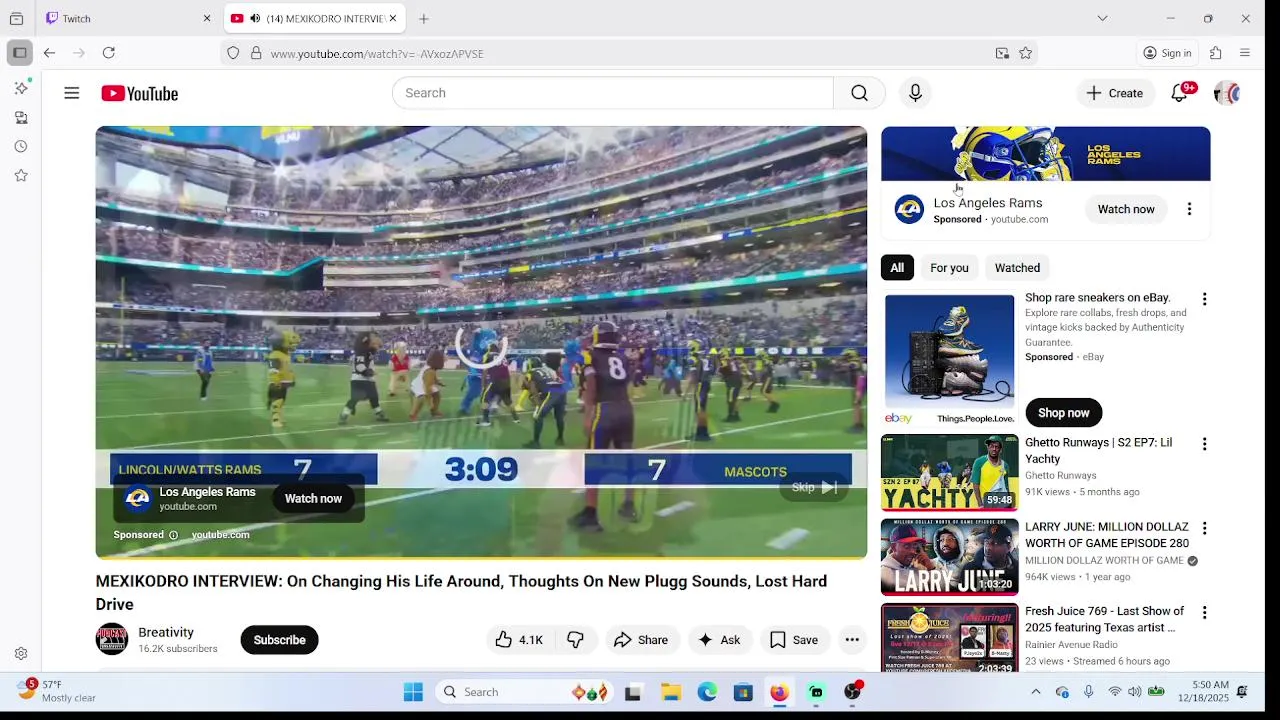This screenshot has width=1280, height=720.
Task: Click Watch now on video overlay
Action: 313,499
